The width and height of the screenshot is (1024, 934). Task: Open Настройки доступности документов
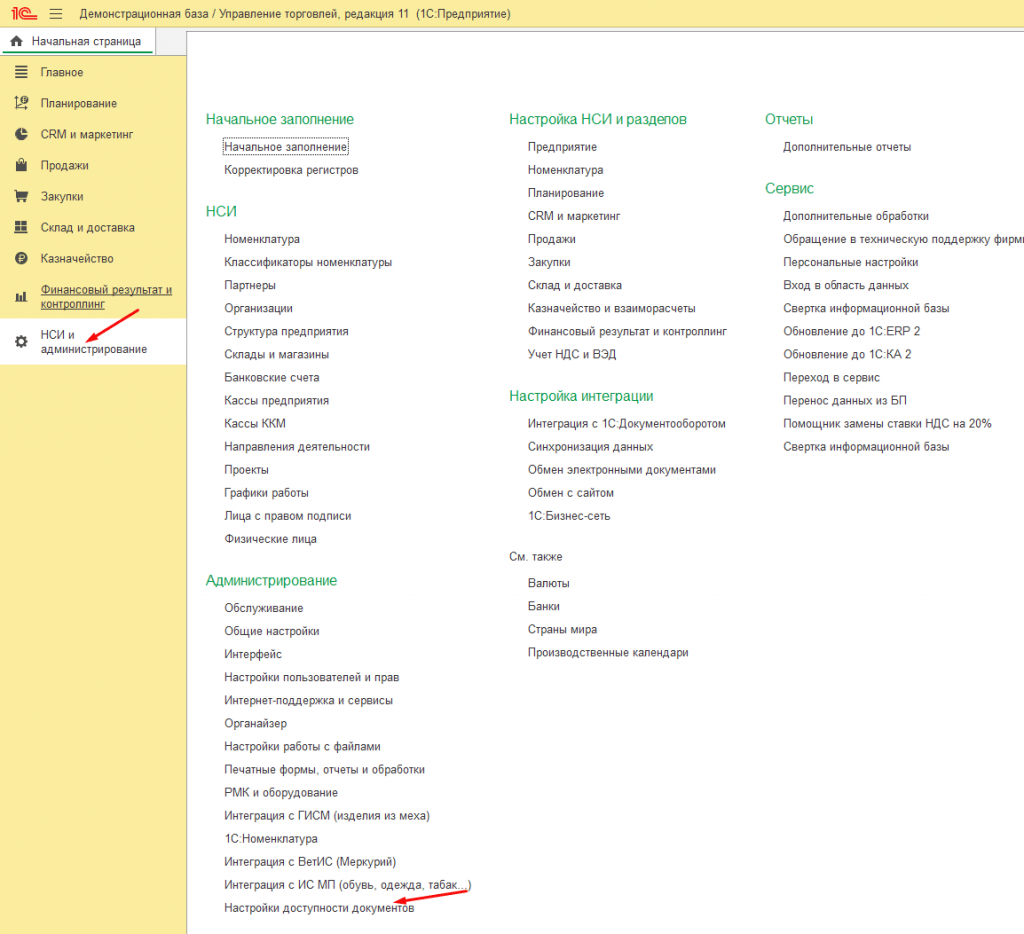point(319,908)
